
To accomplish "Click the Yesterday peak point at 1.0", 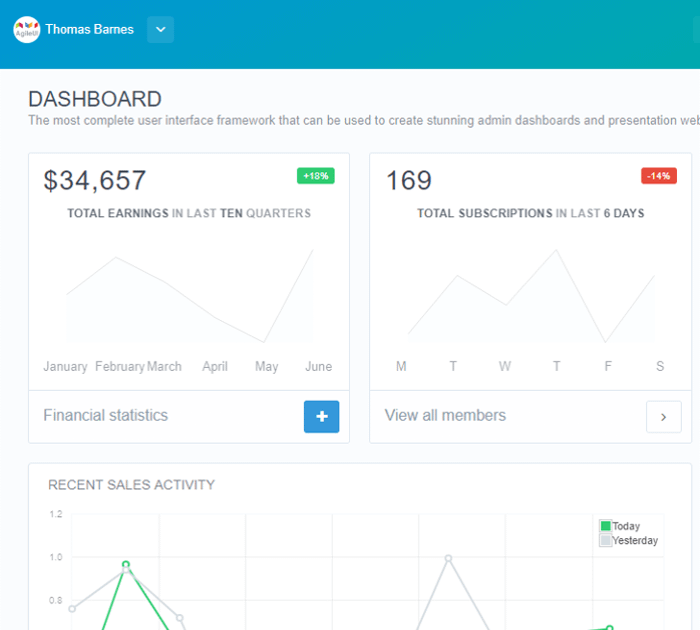I will click(x=449, y=558).
